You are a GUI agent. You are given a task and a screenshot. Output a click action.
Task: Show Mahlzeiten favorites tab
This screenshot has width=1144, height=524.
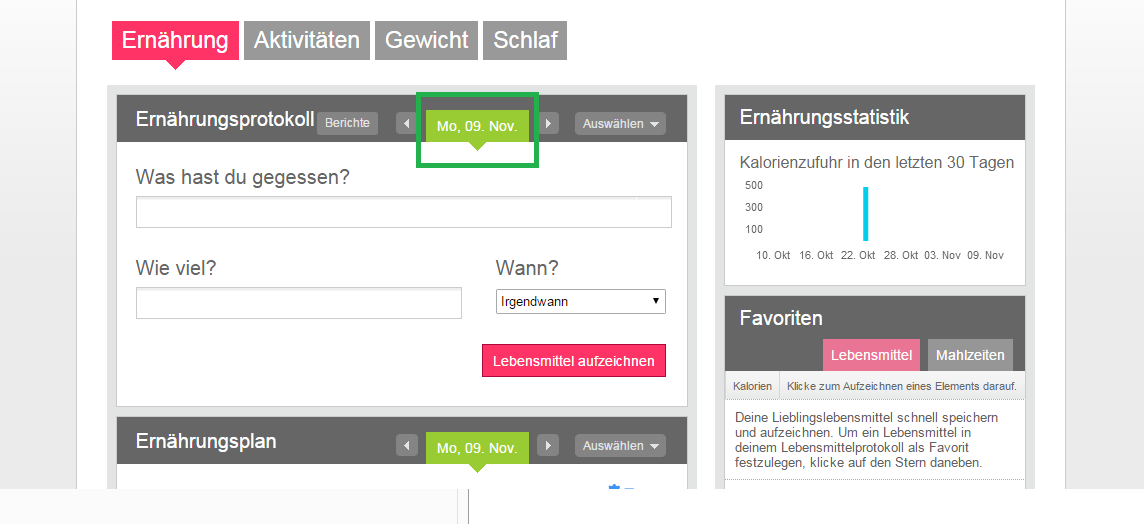[970, 355]
